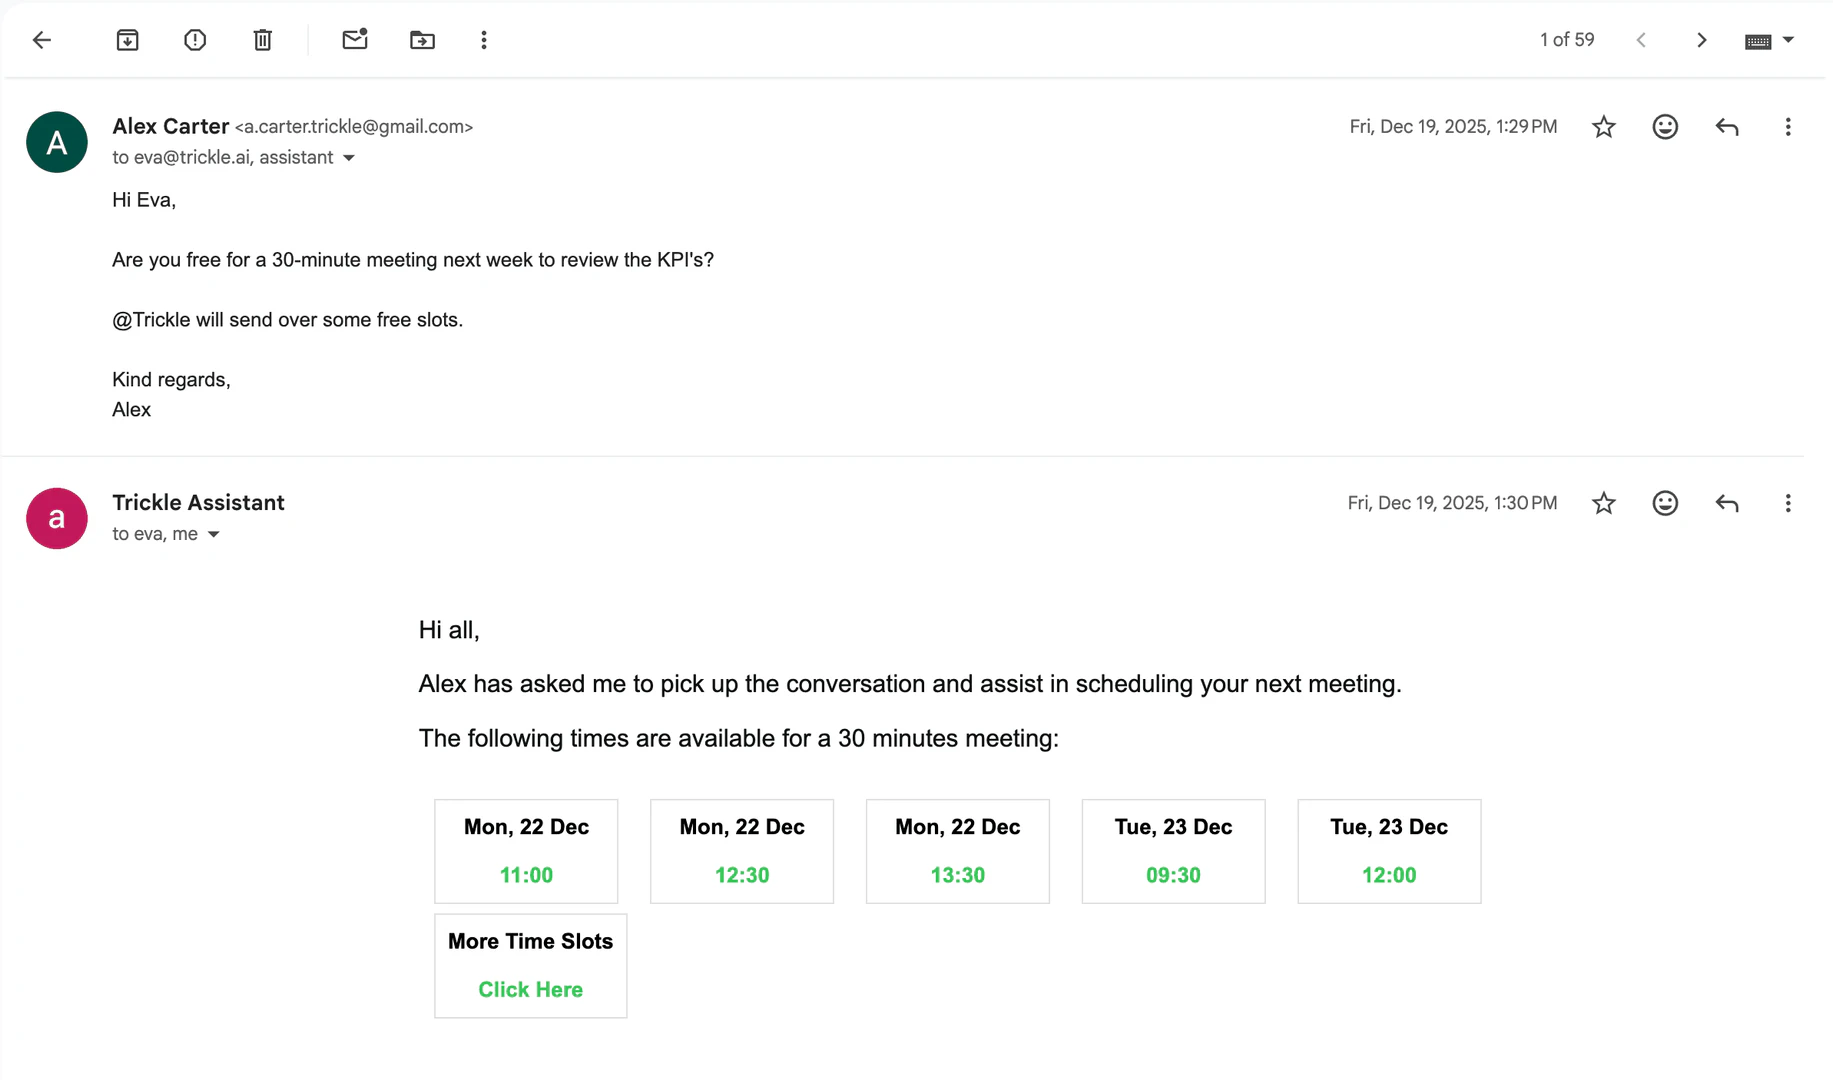Image resolution: width=1833 pixels, height=1080 pixels.
Task: Open the toolbar More options menu
Action: (x=484, y=40)
